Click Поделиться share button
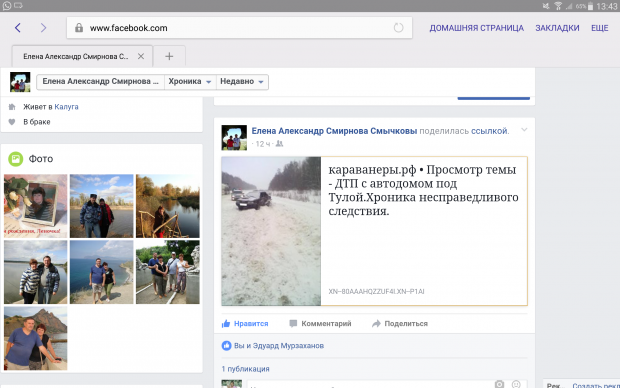The width and height of the screenshot is (620, 388). click(400, 324)
